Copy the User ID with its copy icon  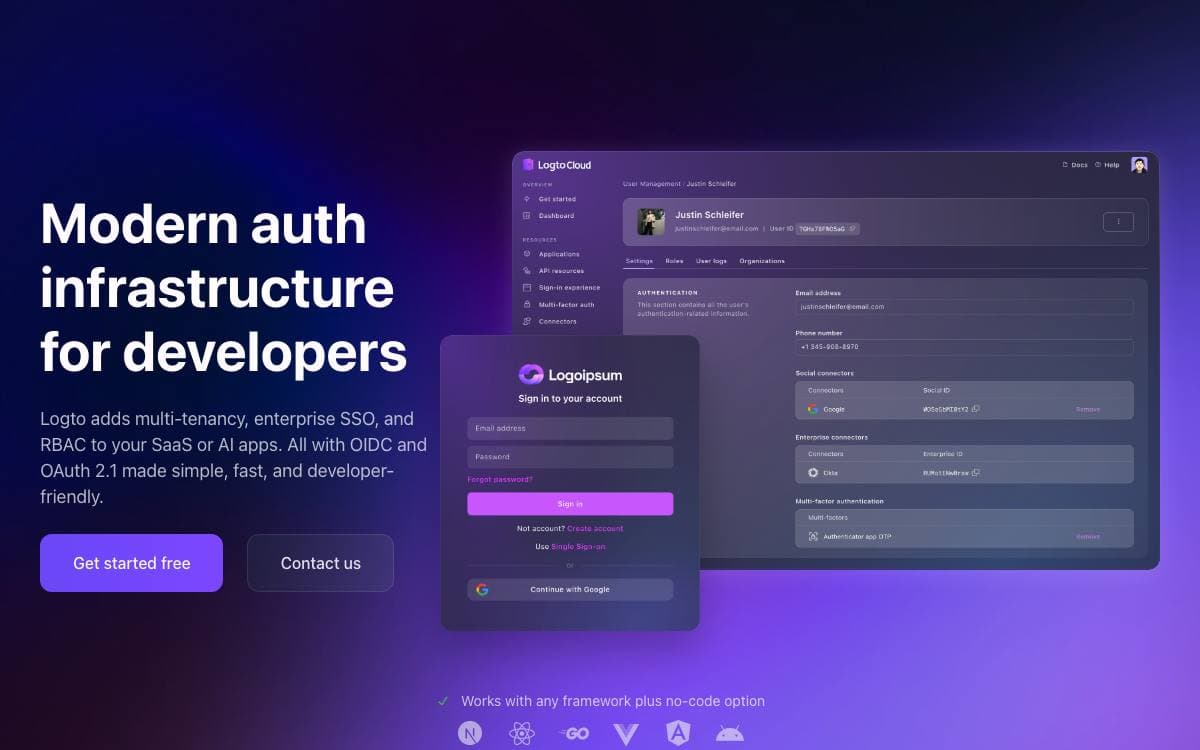tap(853, 229)
